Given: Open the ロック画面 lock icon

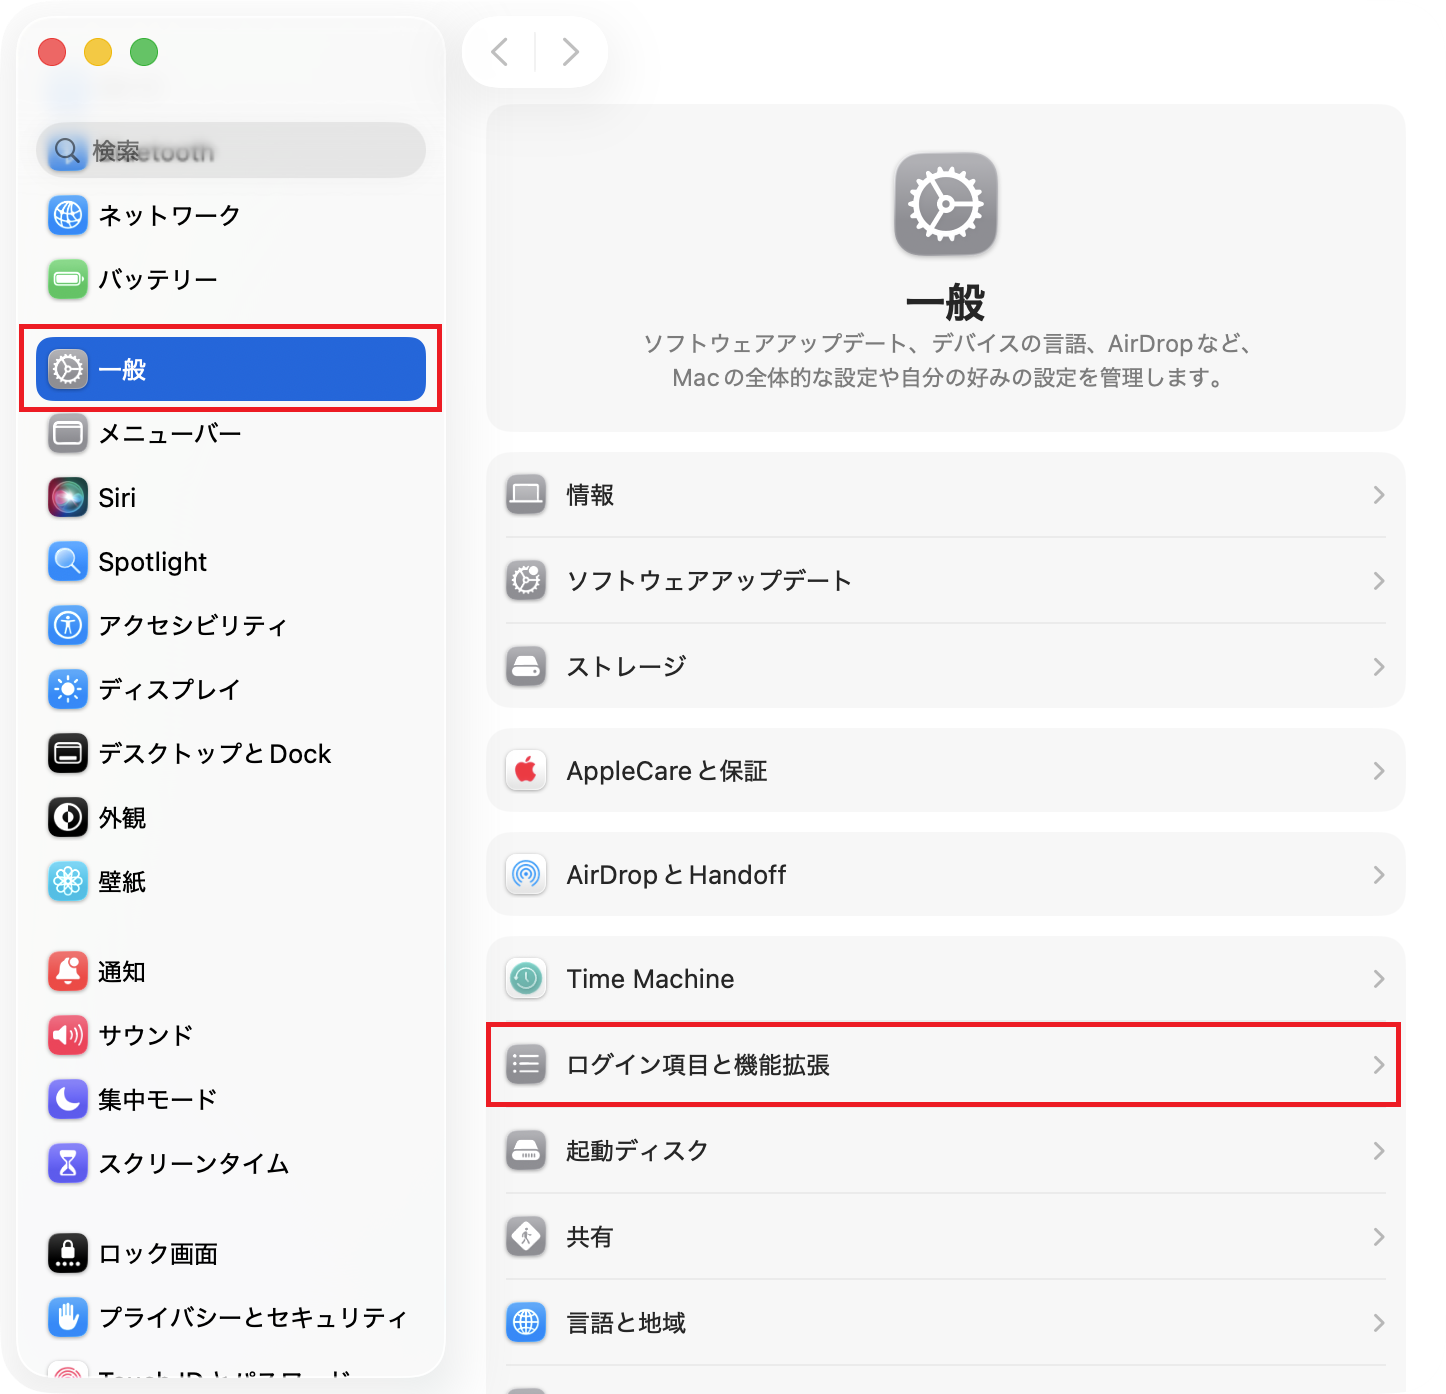Looking at the screenshot, I should click(68, 1253).
